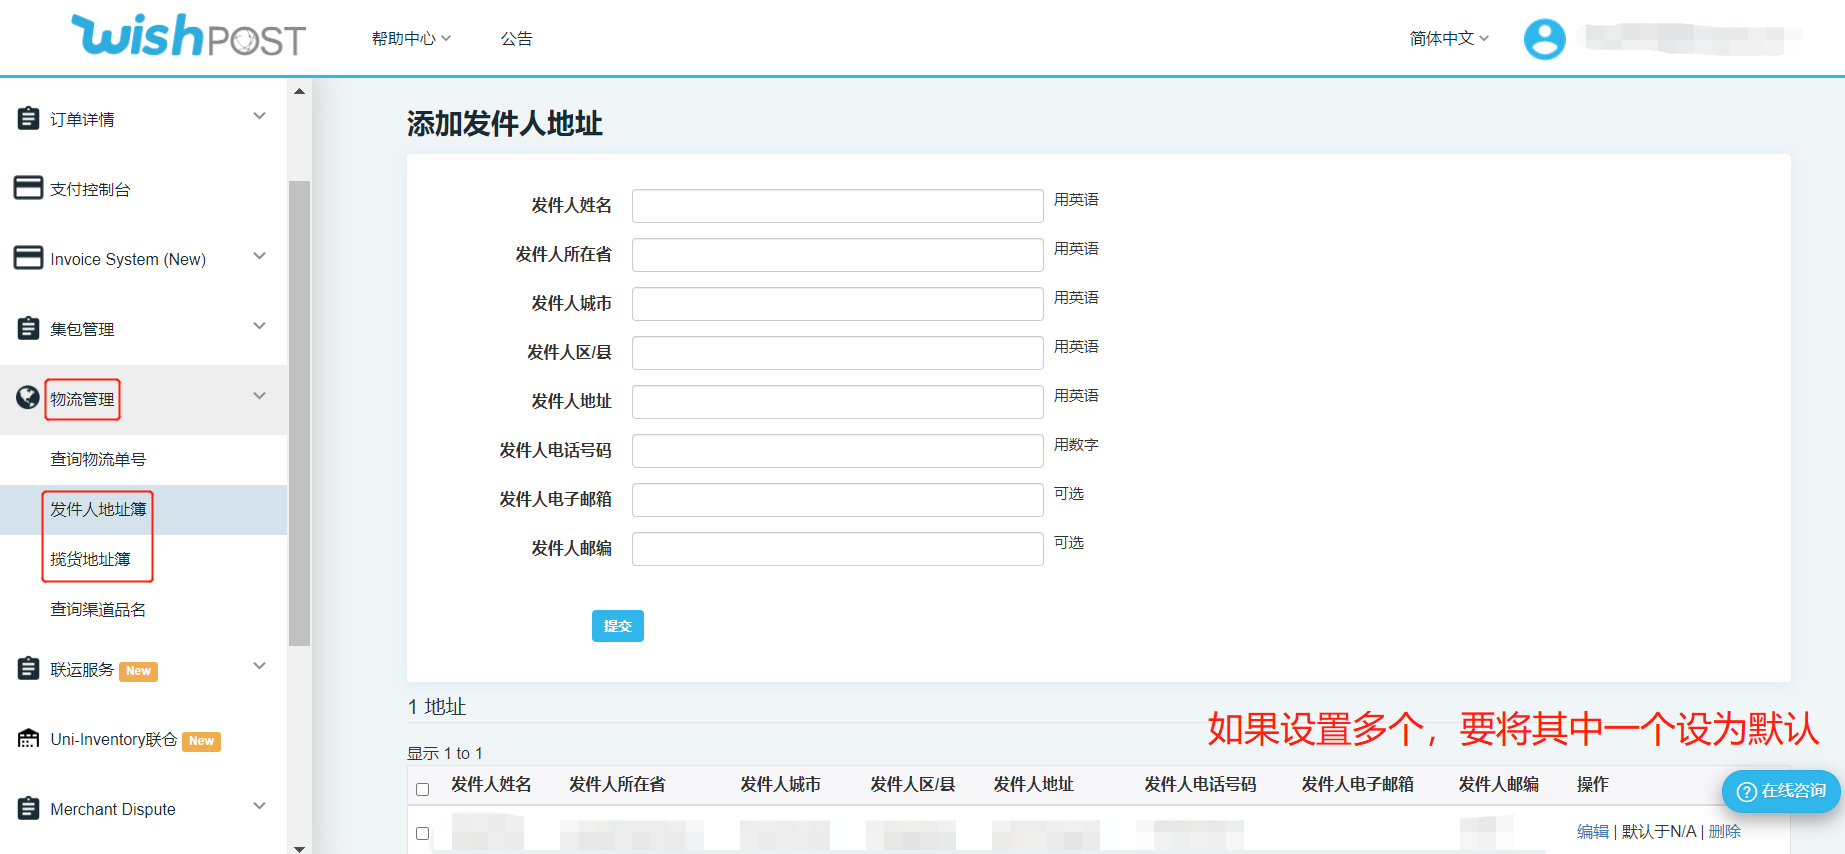Click the 操作 column header
The width and height of the screenshot is (1845, 854).
pyautogui.click(x=1592, y=784)
